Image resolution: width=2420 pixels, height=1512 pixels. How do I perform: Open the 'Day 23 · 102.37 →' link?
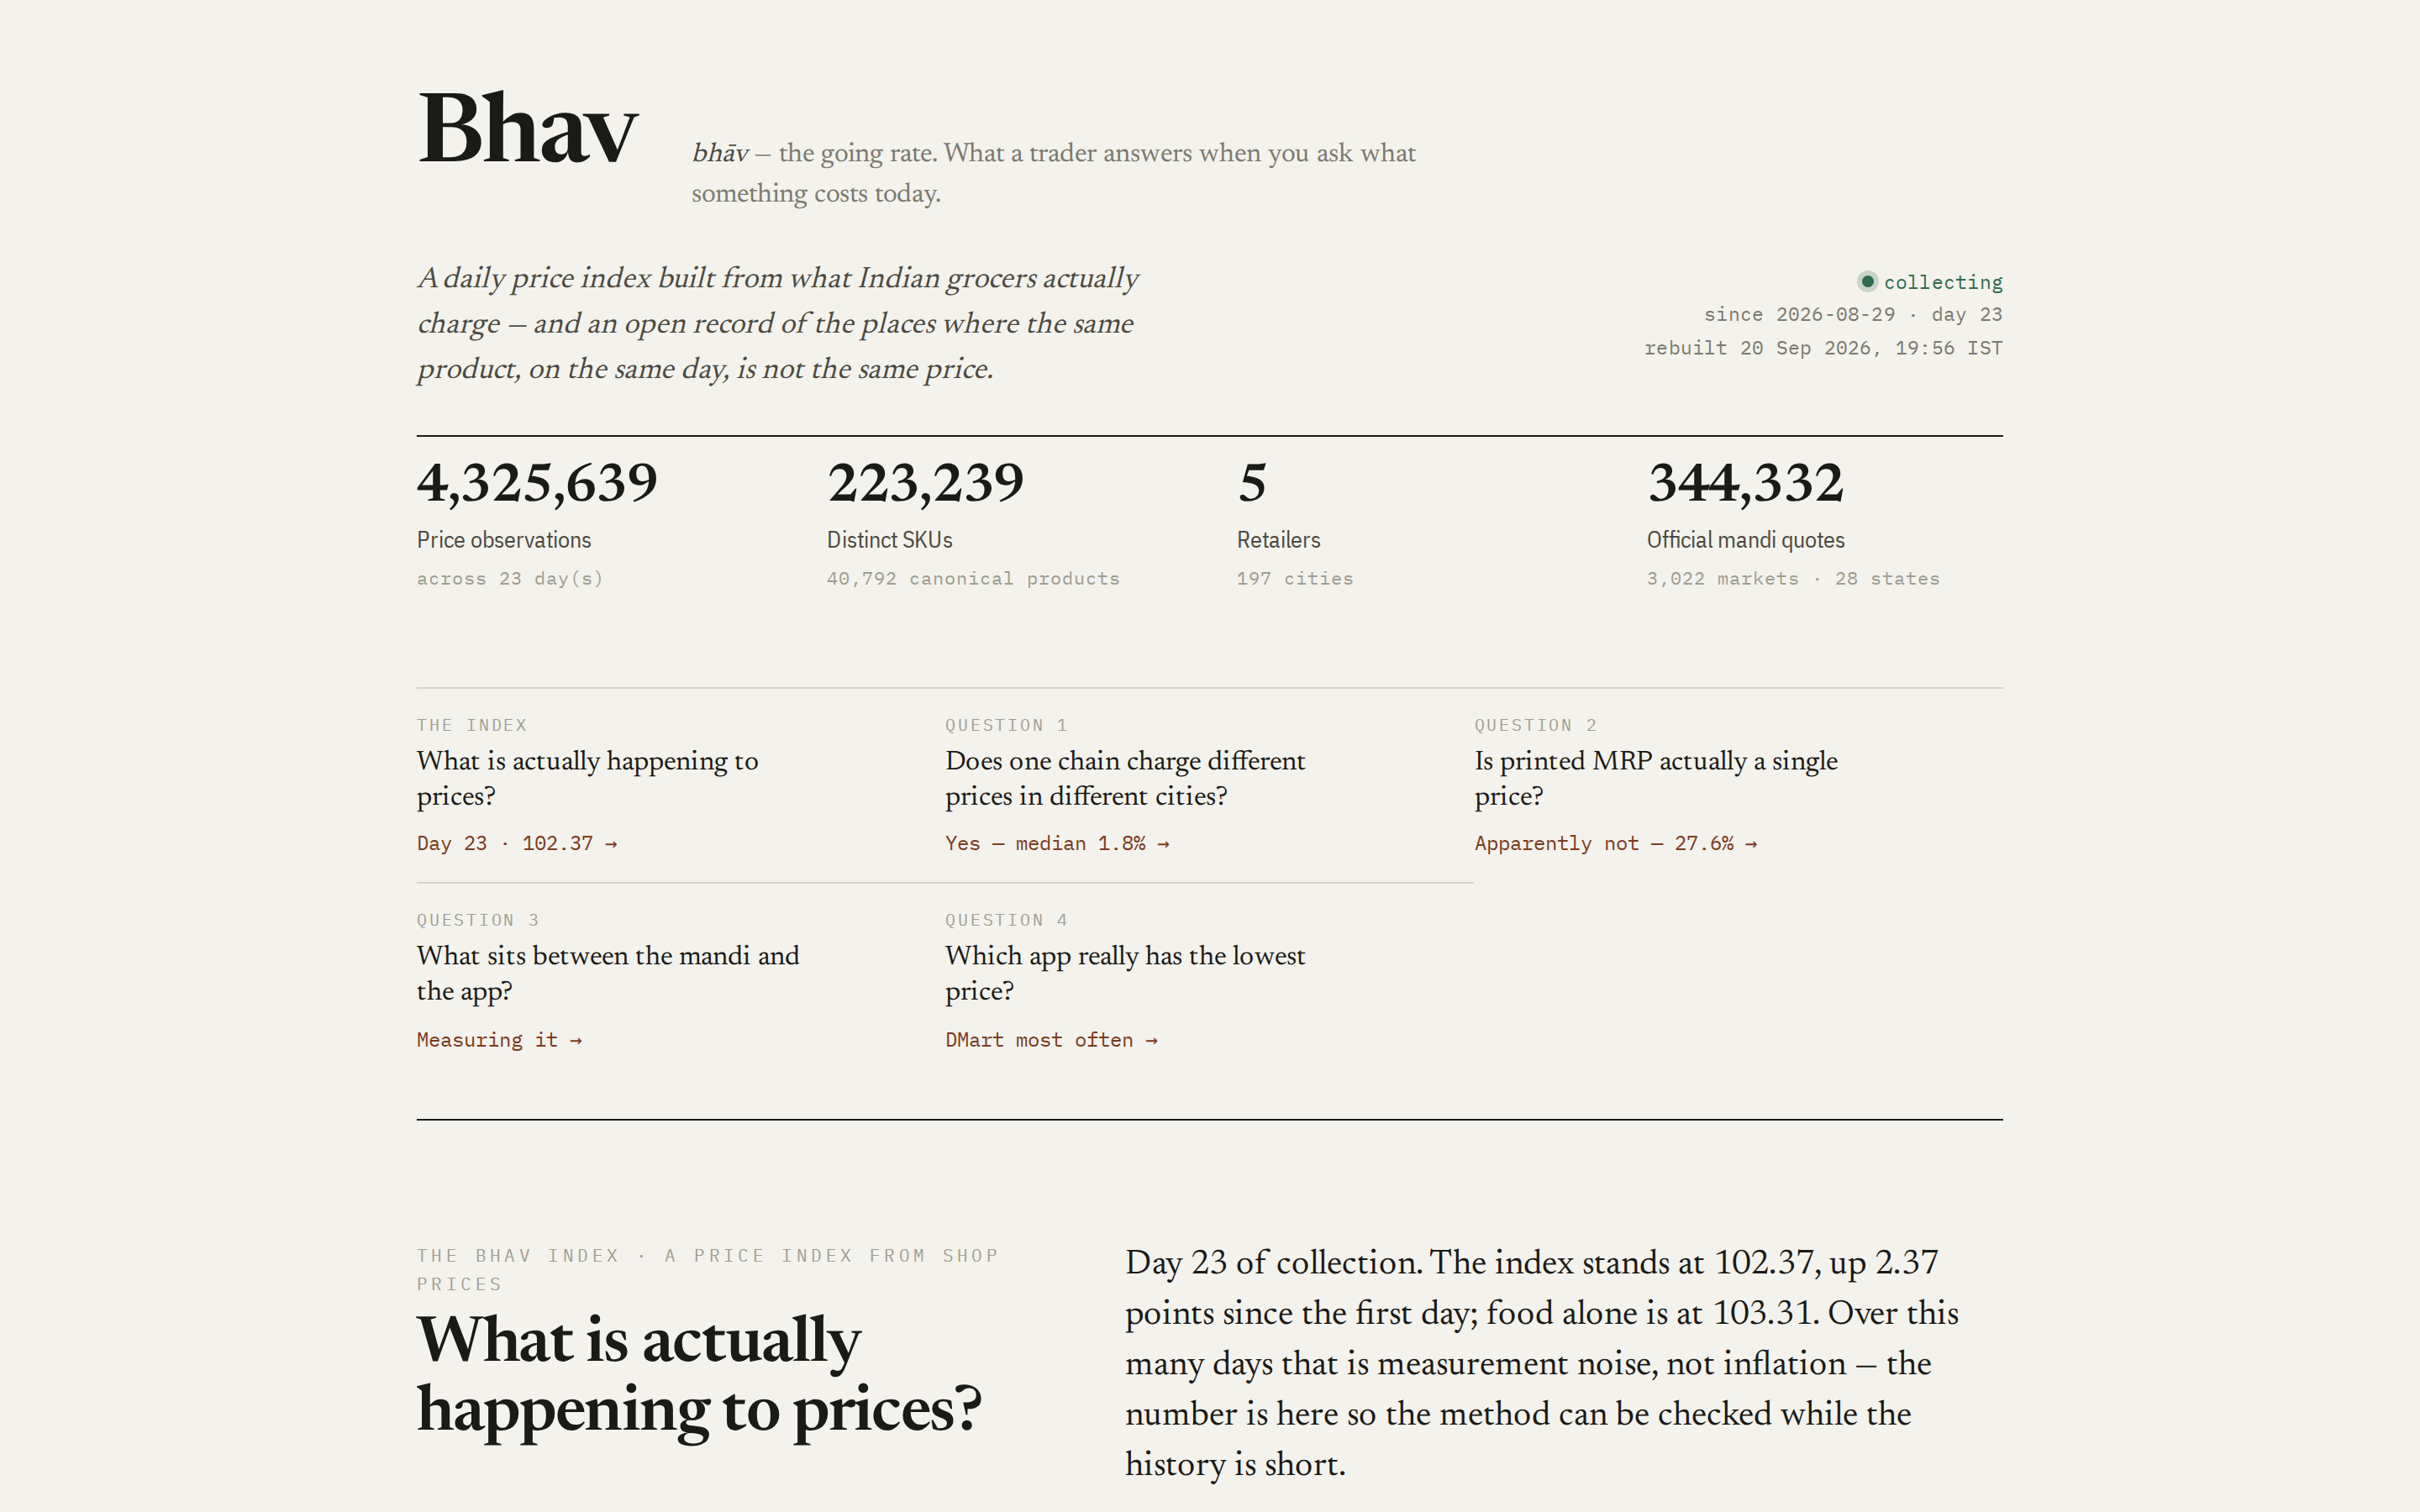pos(517,843)
